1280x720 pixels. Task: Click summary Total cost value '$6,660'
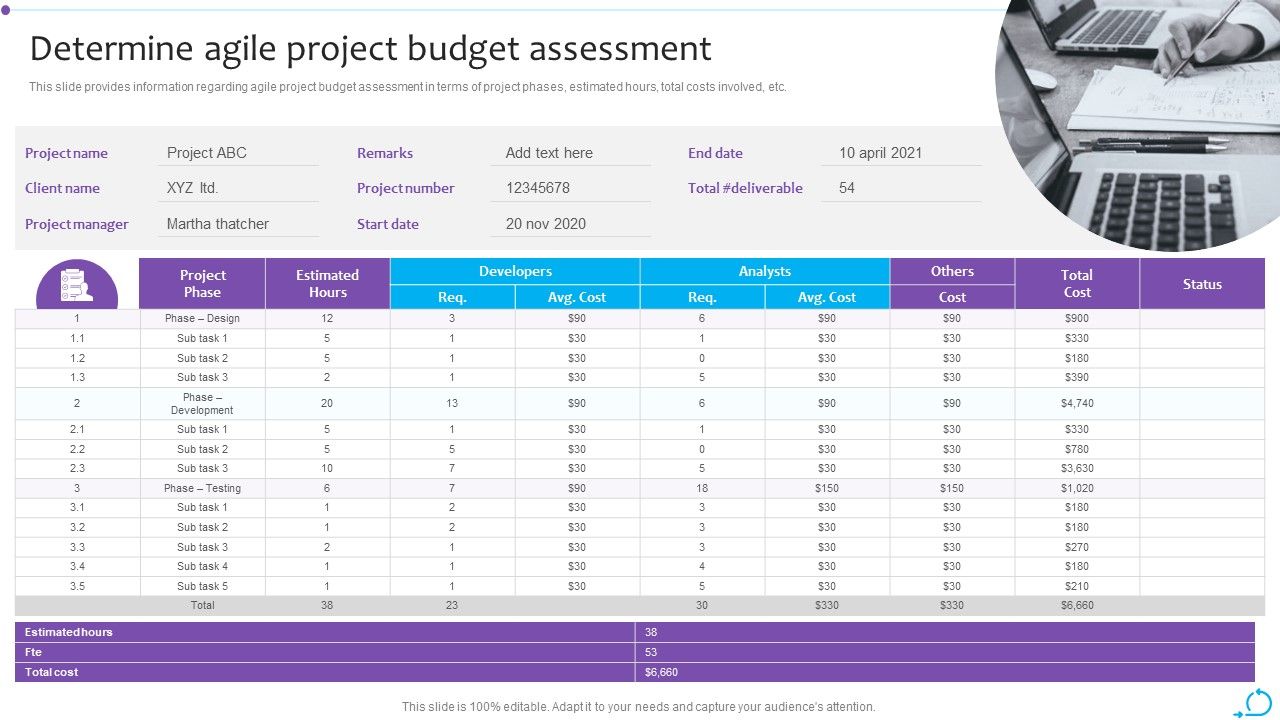(662, 672)
